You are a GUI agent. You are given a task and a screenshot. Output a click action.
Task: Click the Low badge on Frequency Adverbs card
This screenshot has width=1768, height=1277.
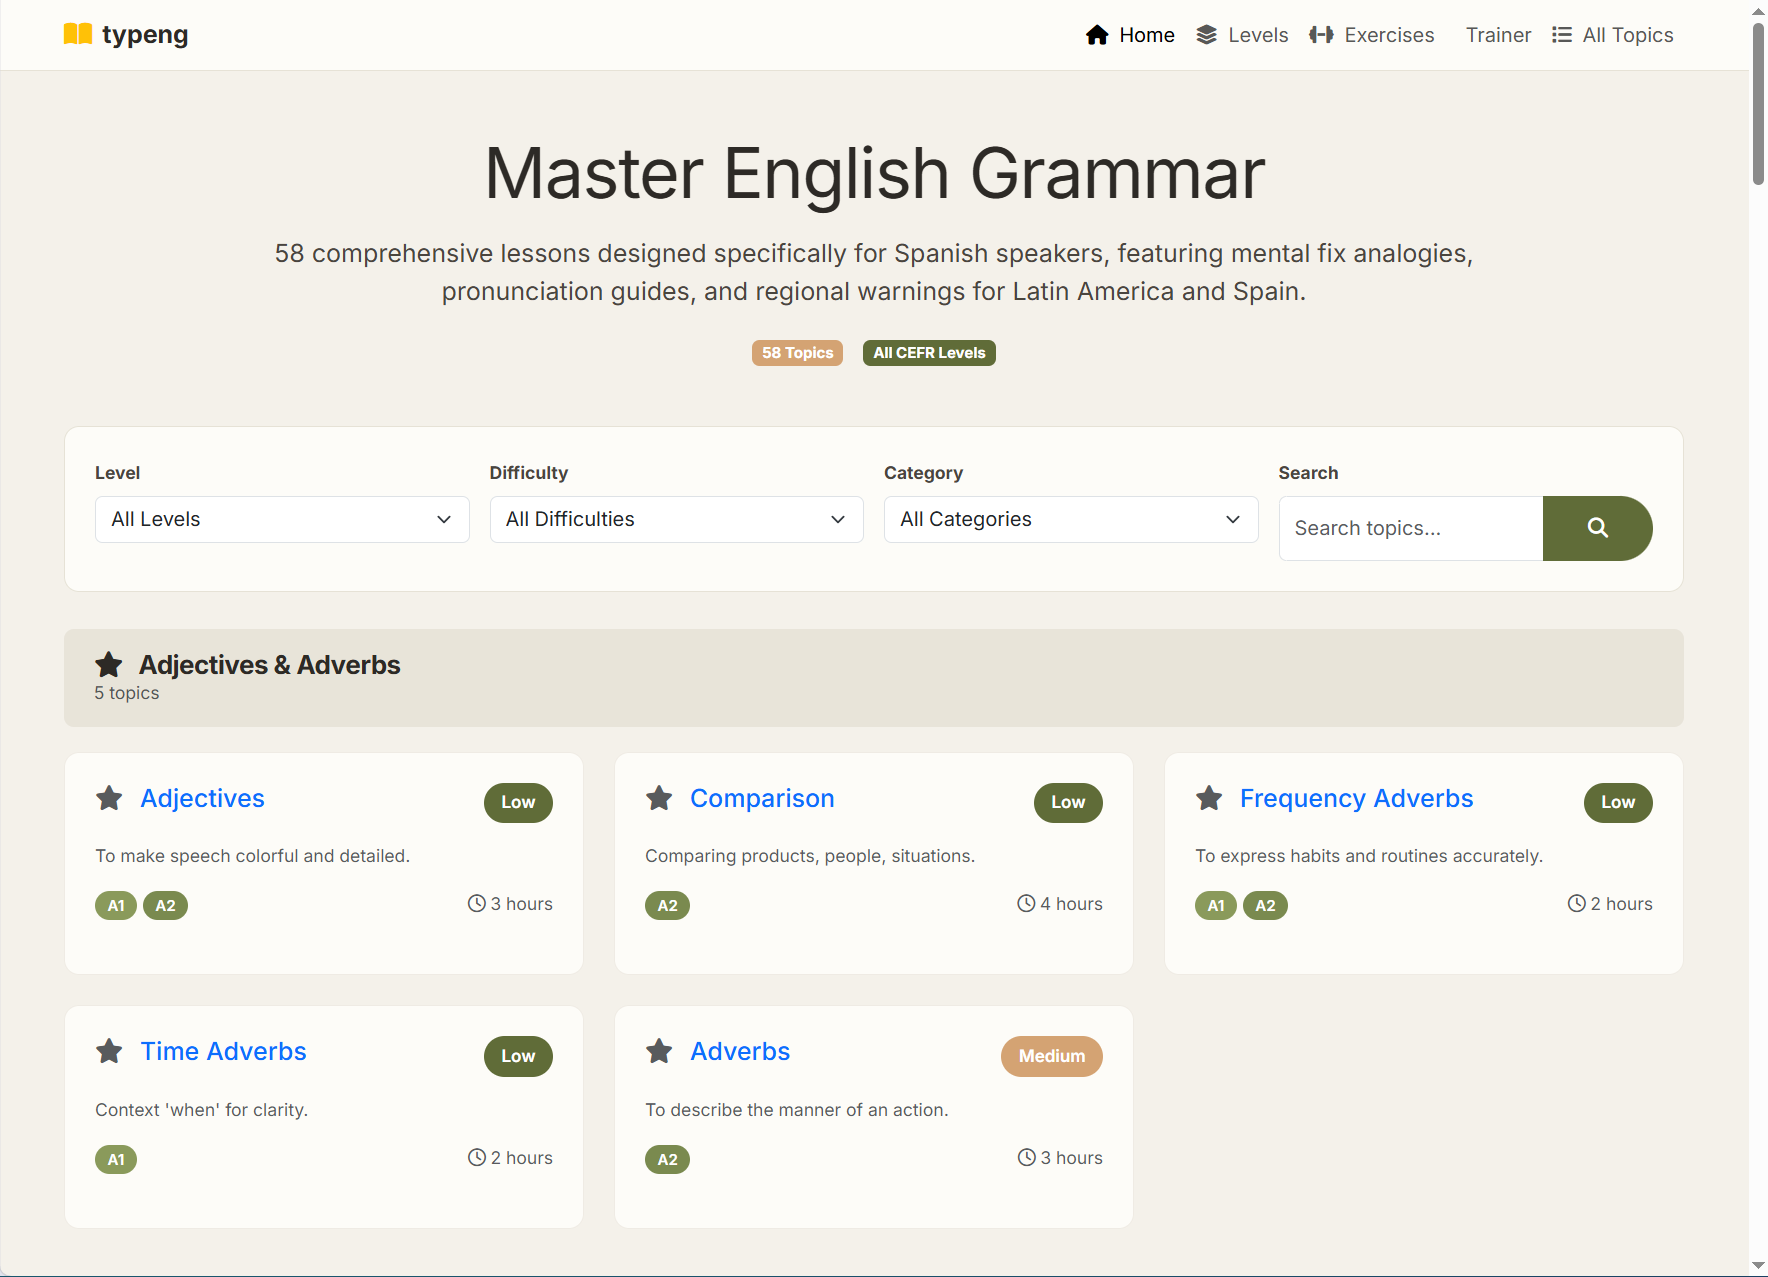click(1618, 802)
